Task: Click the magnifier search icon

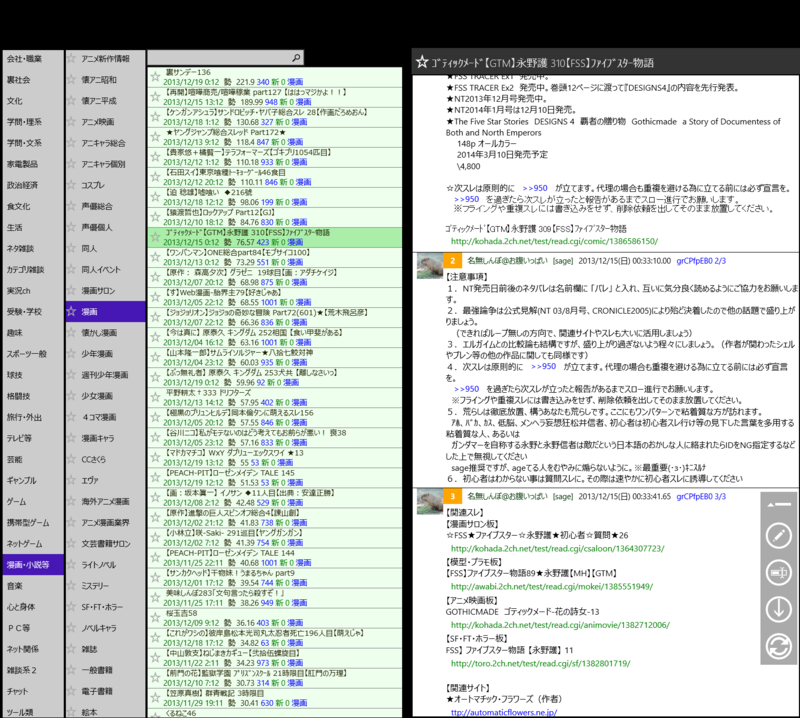Action: click(296, 58)
